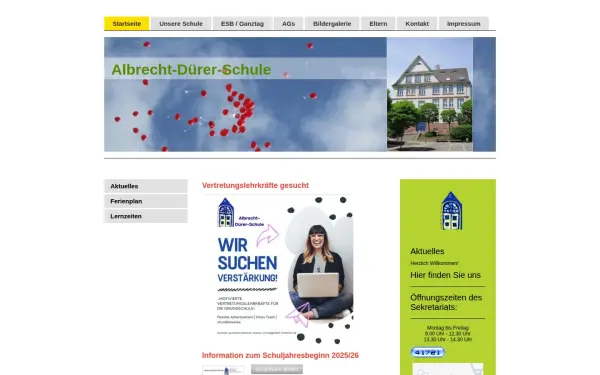
Task: Click Information zum Schuljahresbeginn 2025/26 heading
Action: 280,355
